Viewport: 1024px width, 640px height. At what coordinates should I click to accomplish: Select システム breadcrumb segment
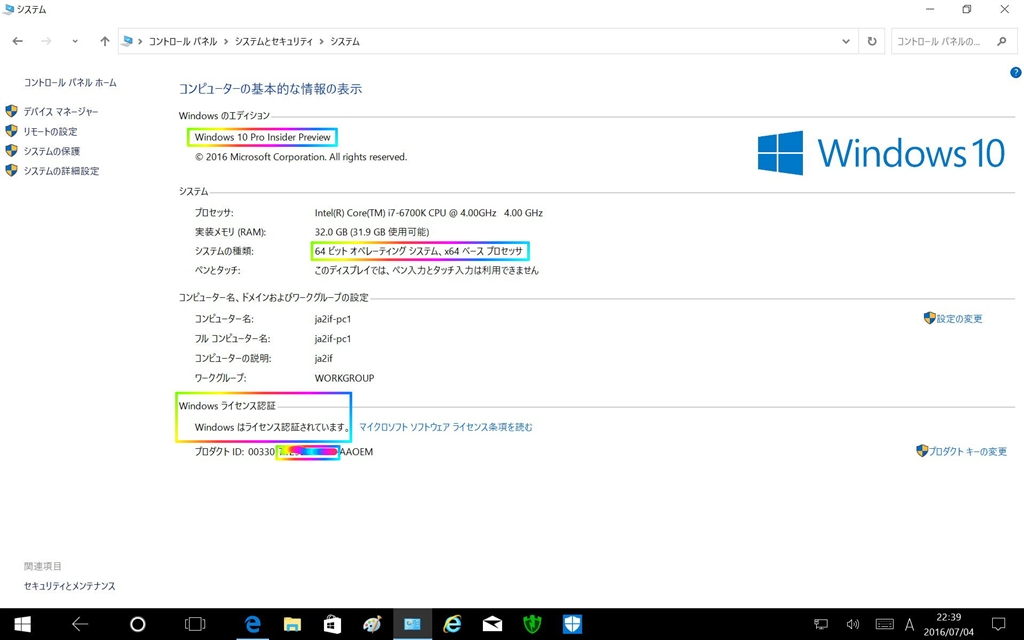[345, 41]
